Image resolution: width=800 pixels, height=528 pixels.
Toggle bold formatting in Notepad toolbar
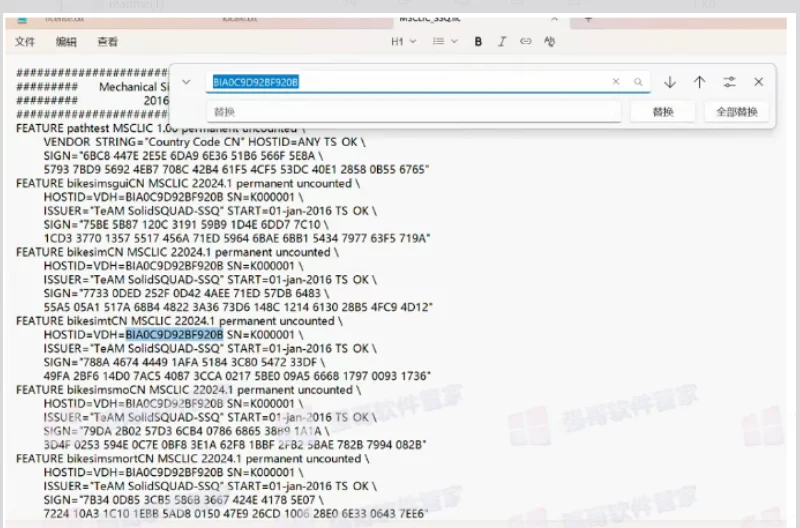(x=478, y=42)
